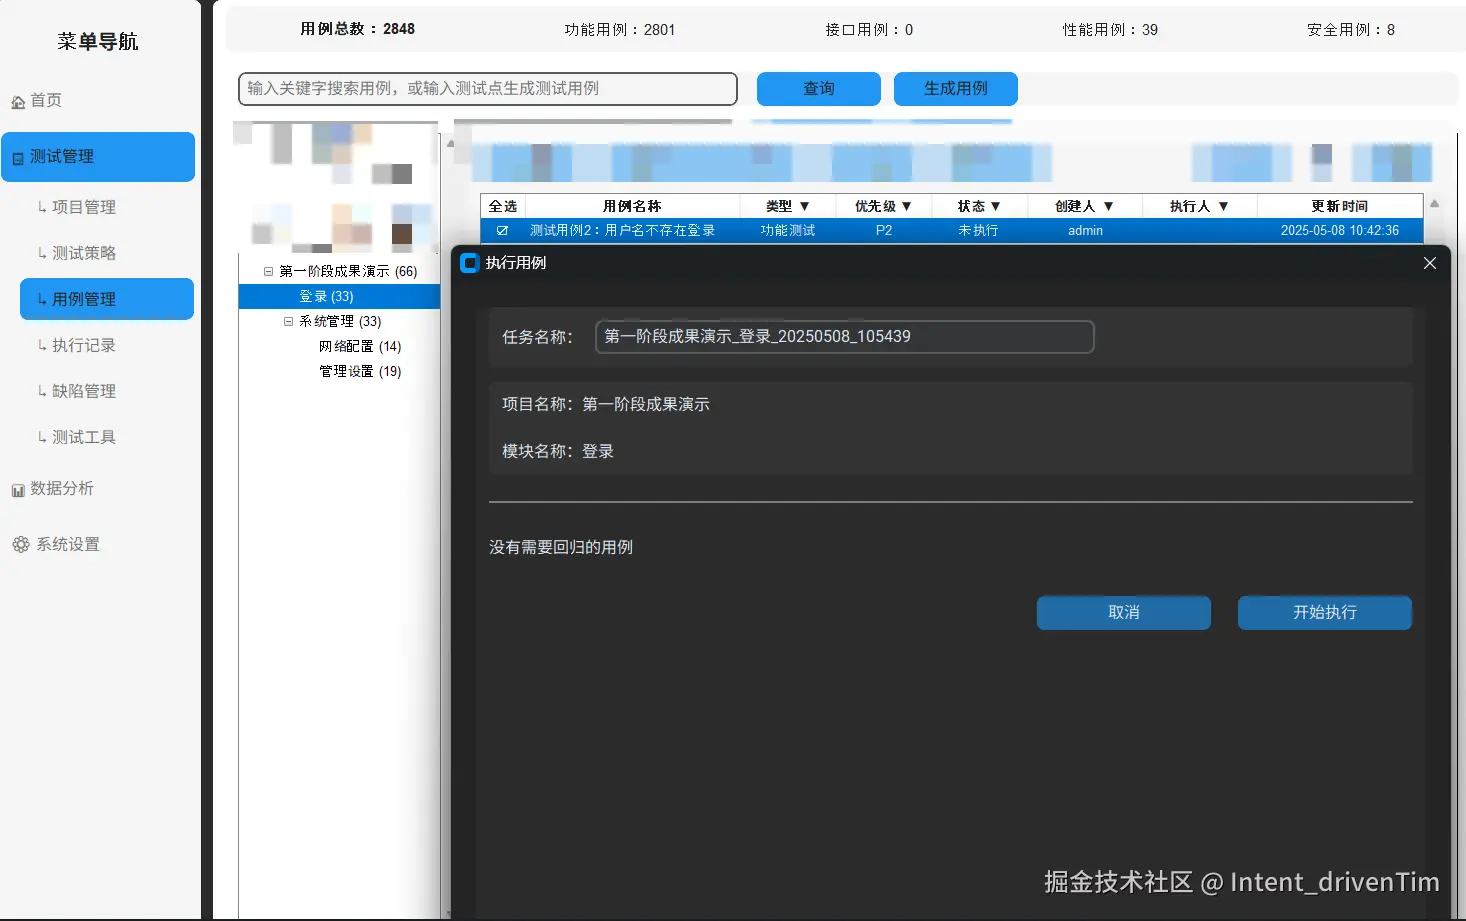
Task: Click the 更新时间 column header
Action: coord(1340,206)
